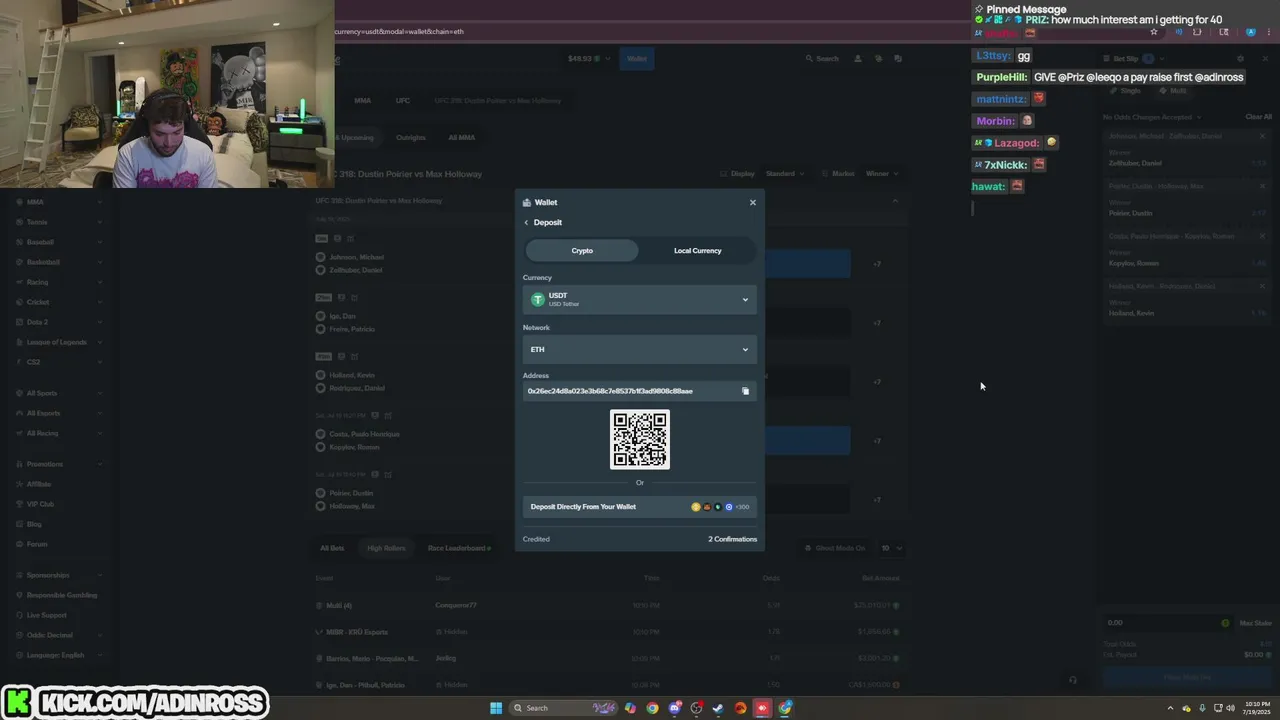
Task: Open Steam from the taskbar
Action: point(718,708)
